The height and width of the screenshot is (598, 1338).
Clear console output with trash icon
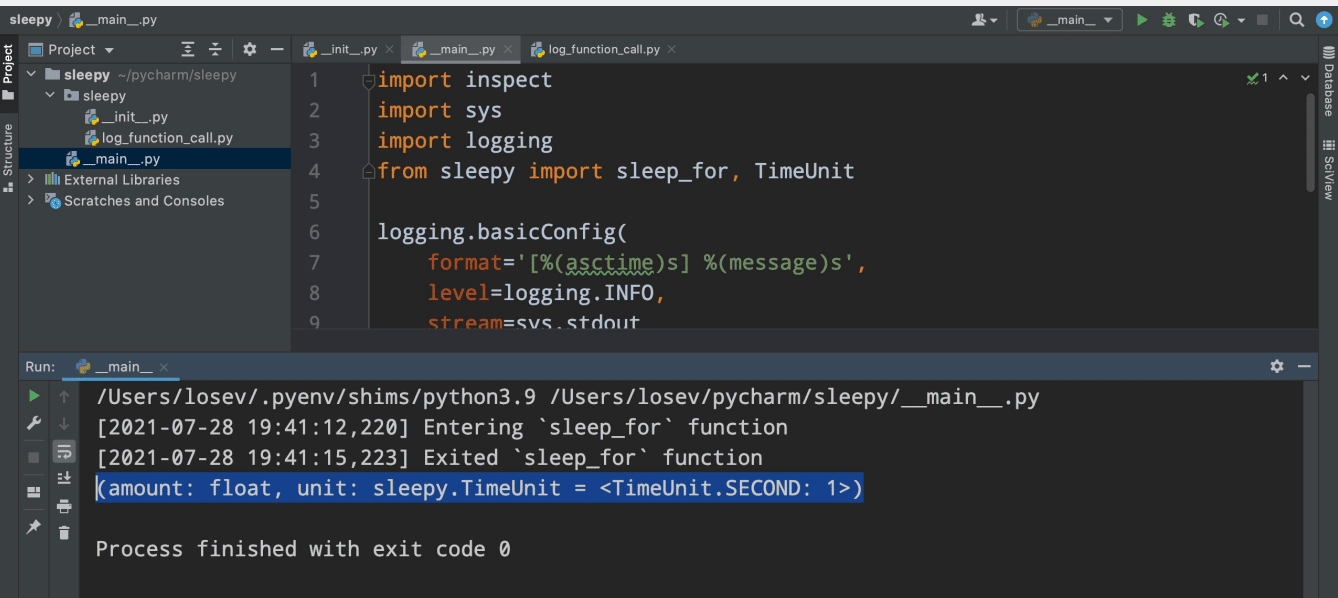(x=64, y=533)
